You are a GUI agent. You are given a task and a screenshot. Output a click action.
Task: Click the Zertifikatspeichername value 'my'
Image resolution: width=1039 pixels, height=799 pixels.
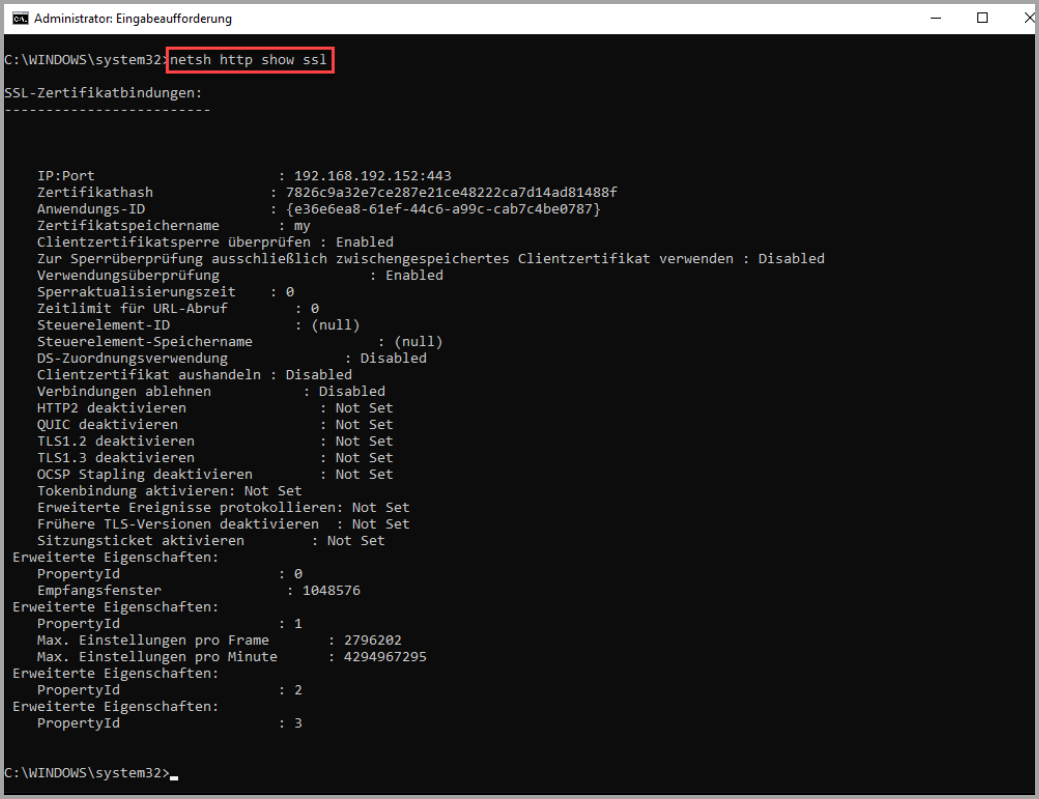302,225
